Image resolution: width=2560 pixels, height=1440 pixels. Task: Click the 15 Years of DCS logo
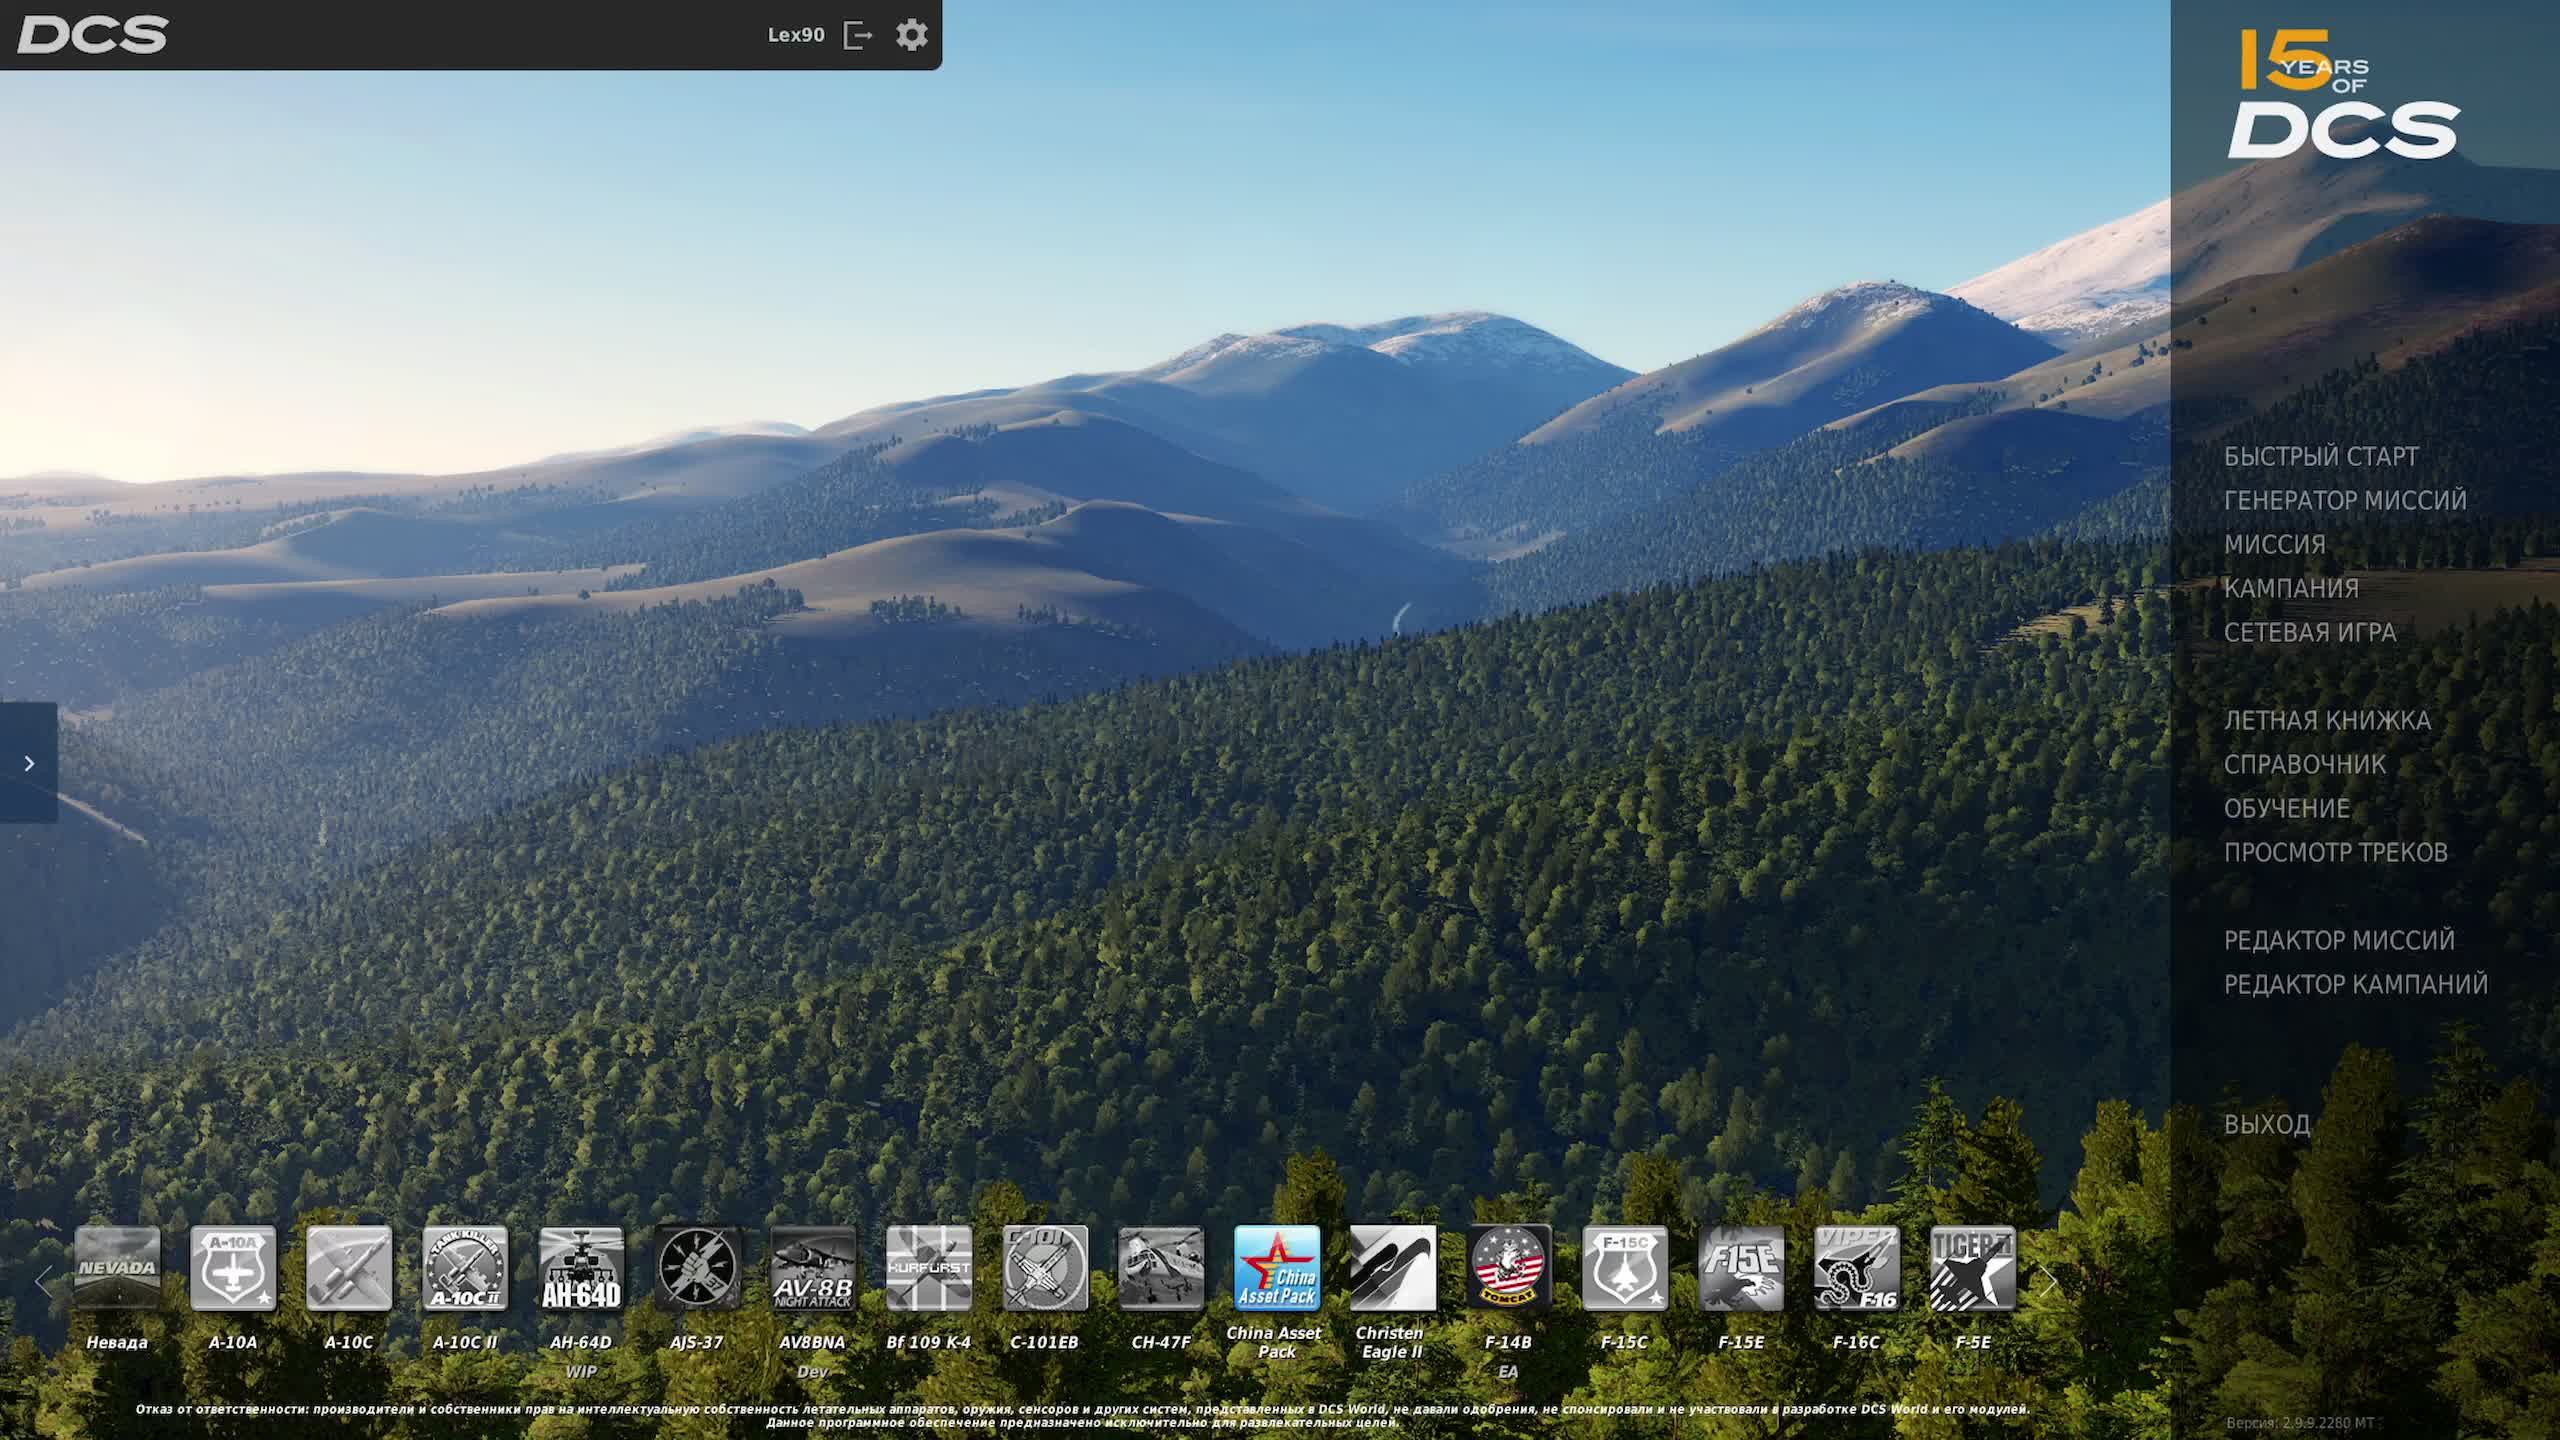coord(2342,95)
